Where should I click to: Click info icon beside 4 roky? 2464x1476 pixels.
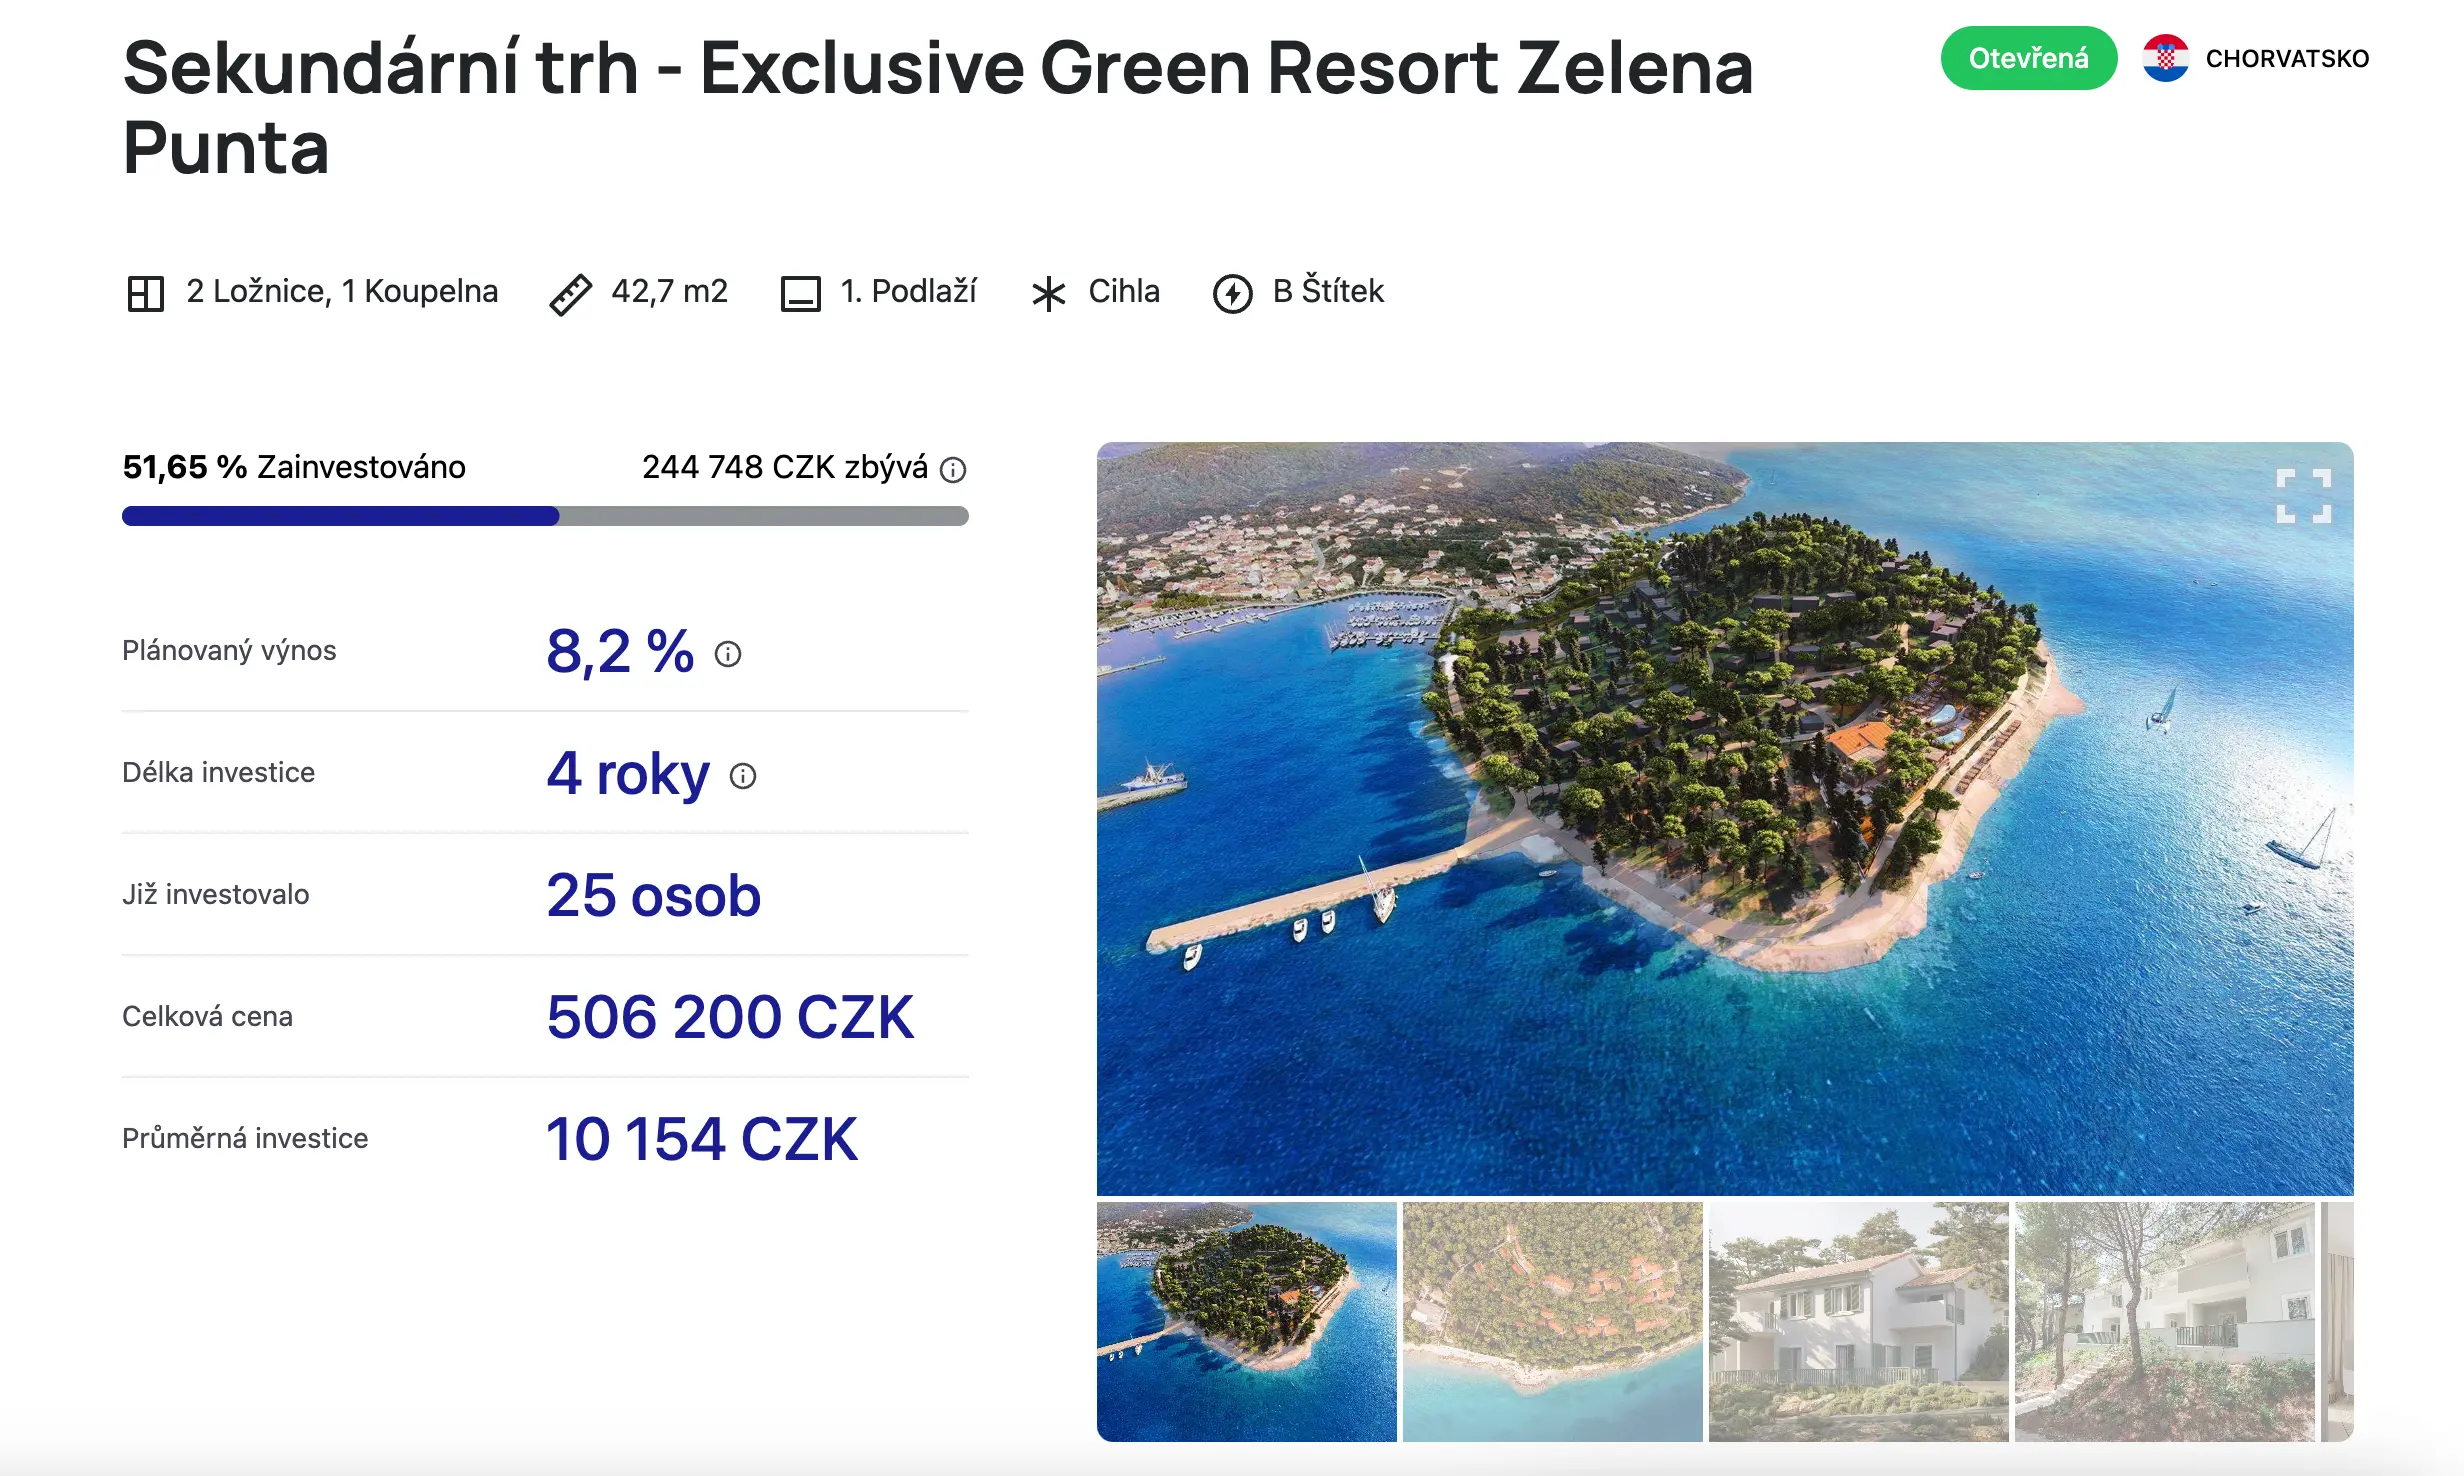(743, 776)
